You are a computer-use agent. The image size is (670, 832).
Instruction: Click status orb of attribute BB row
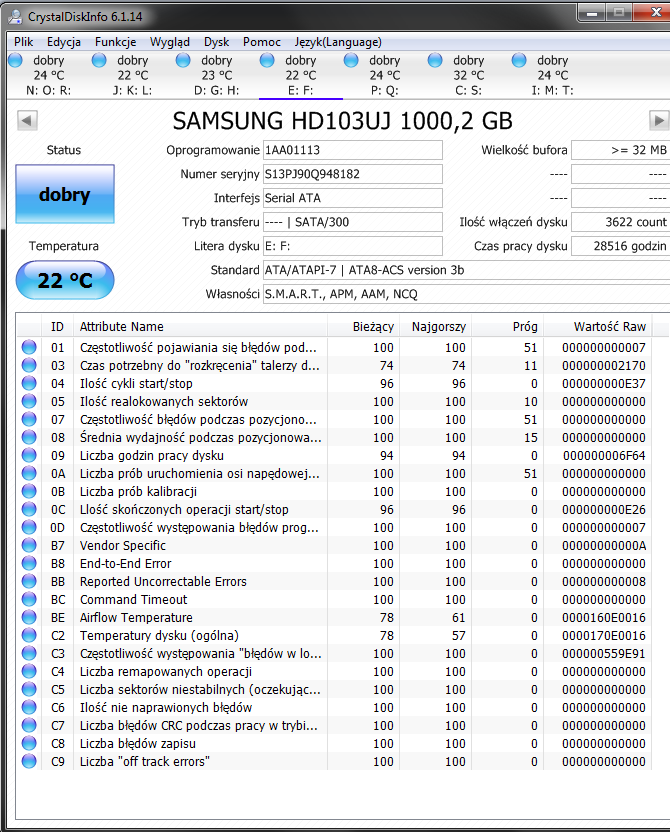29,581
